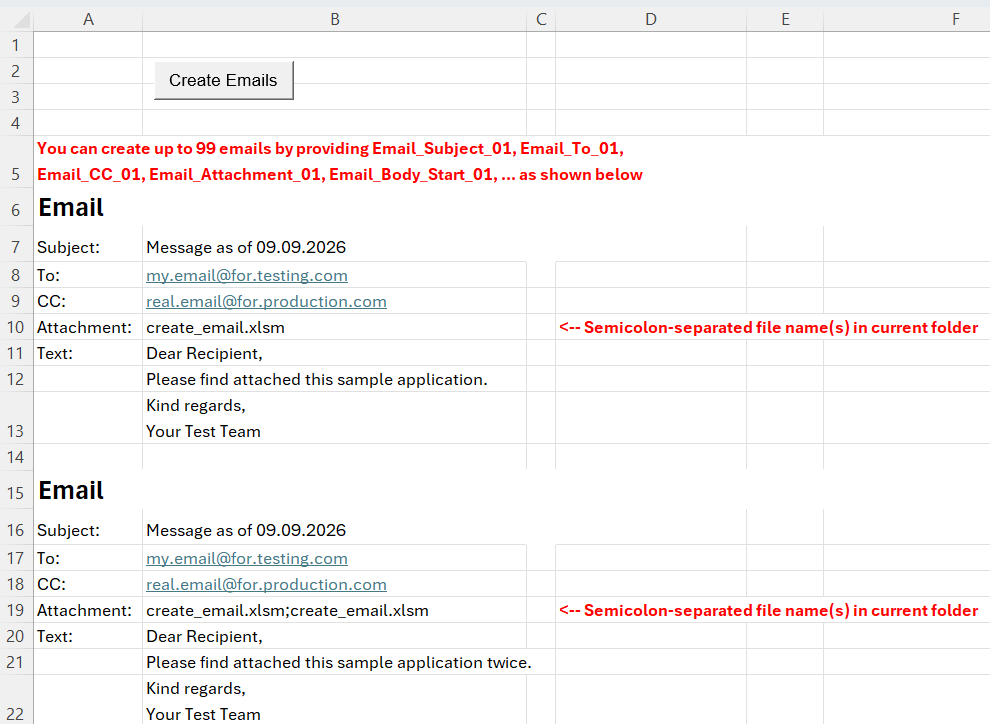Image resolution: width=990 pixels, height=724 pixels.
Task: Select the first Email heading in row 6
Action: pyautogui.click(x=71, y=208)
